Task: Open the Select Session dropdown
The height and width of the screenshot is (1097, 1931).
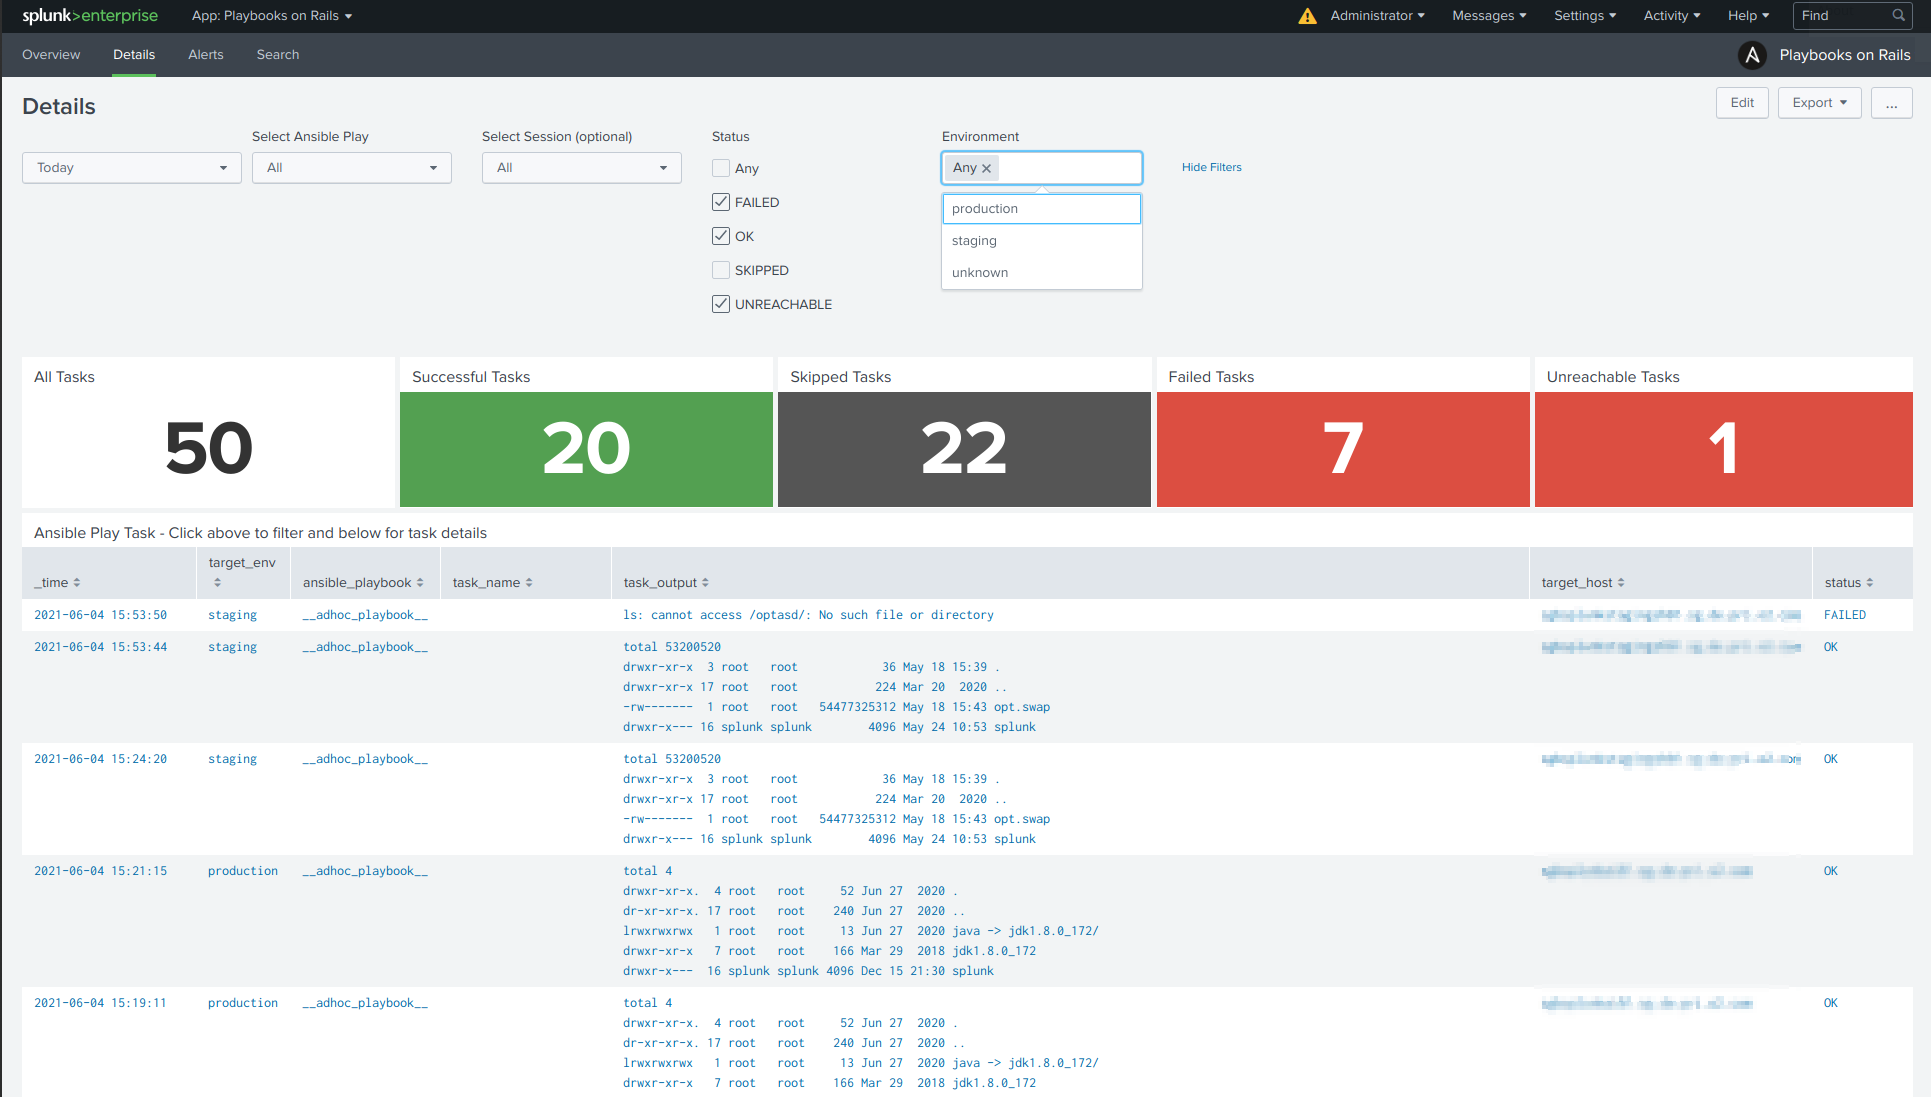Action: pyautogui.click(x=582, y=168)
